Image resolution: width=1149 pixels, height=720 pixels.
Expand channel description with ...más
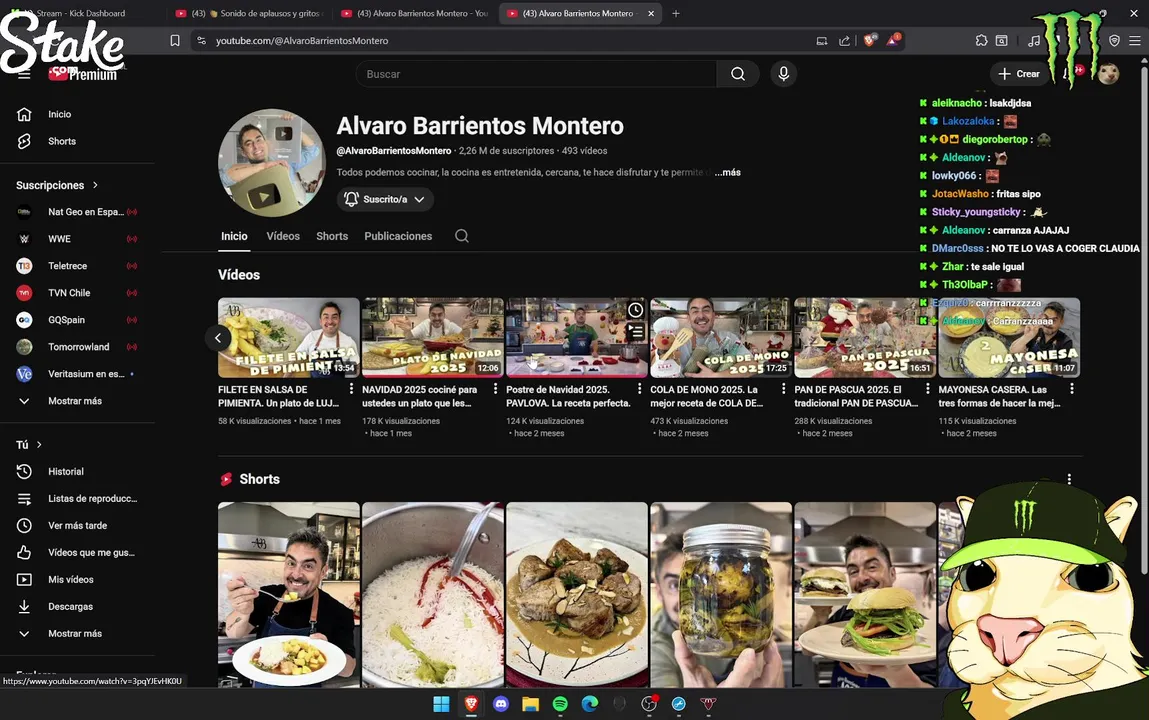(x=728, y=173)
